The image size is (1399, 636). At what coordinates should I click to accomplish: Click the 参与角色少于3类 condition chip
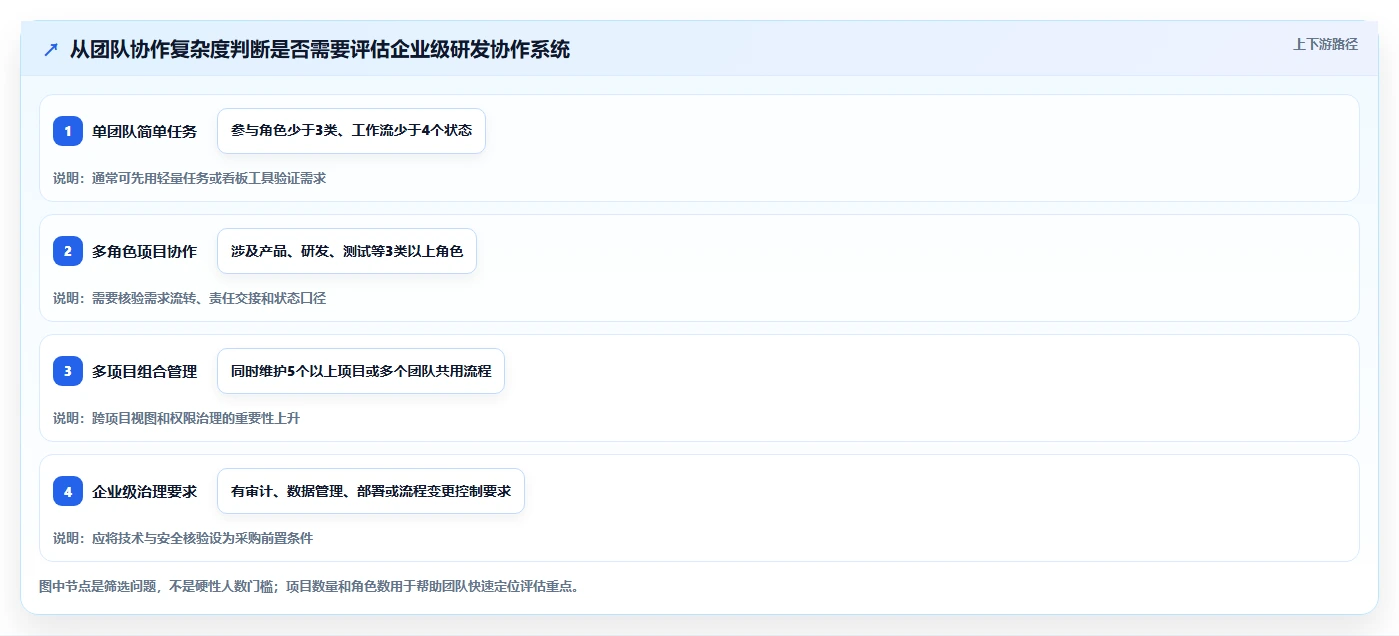pos(351,131)
